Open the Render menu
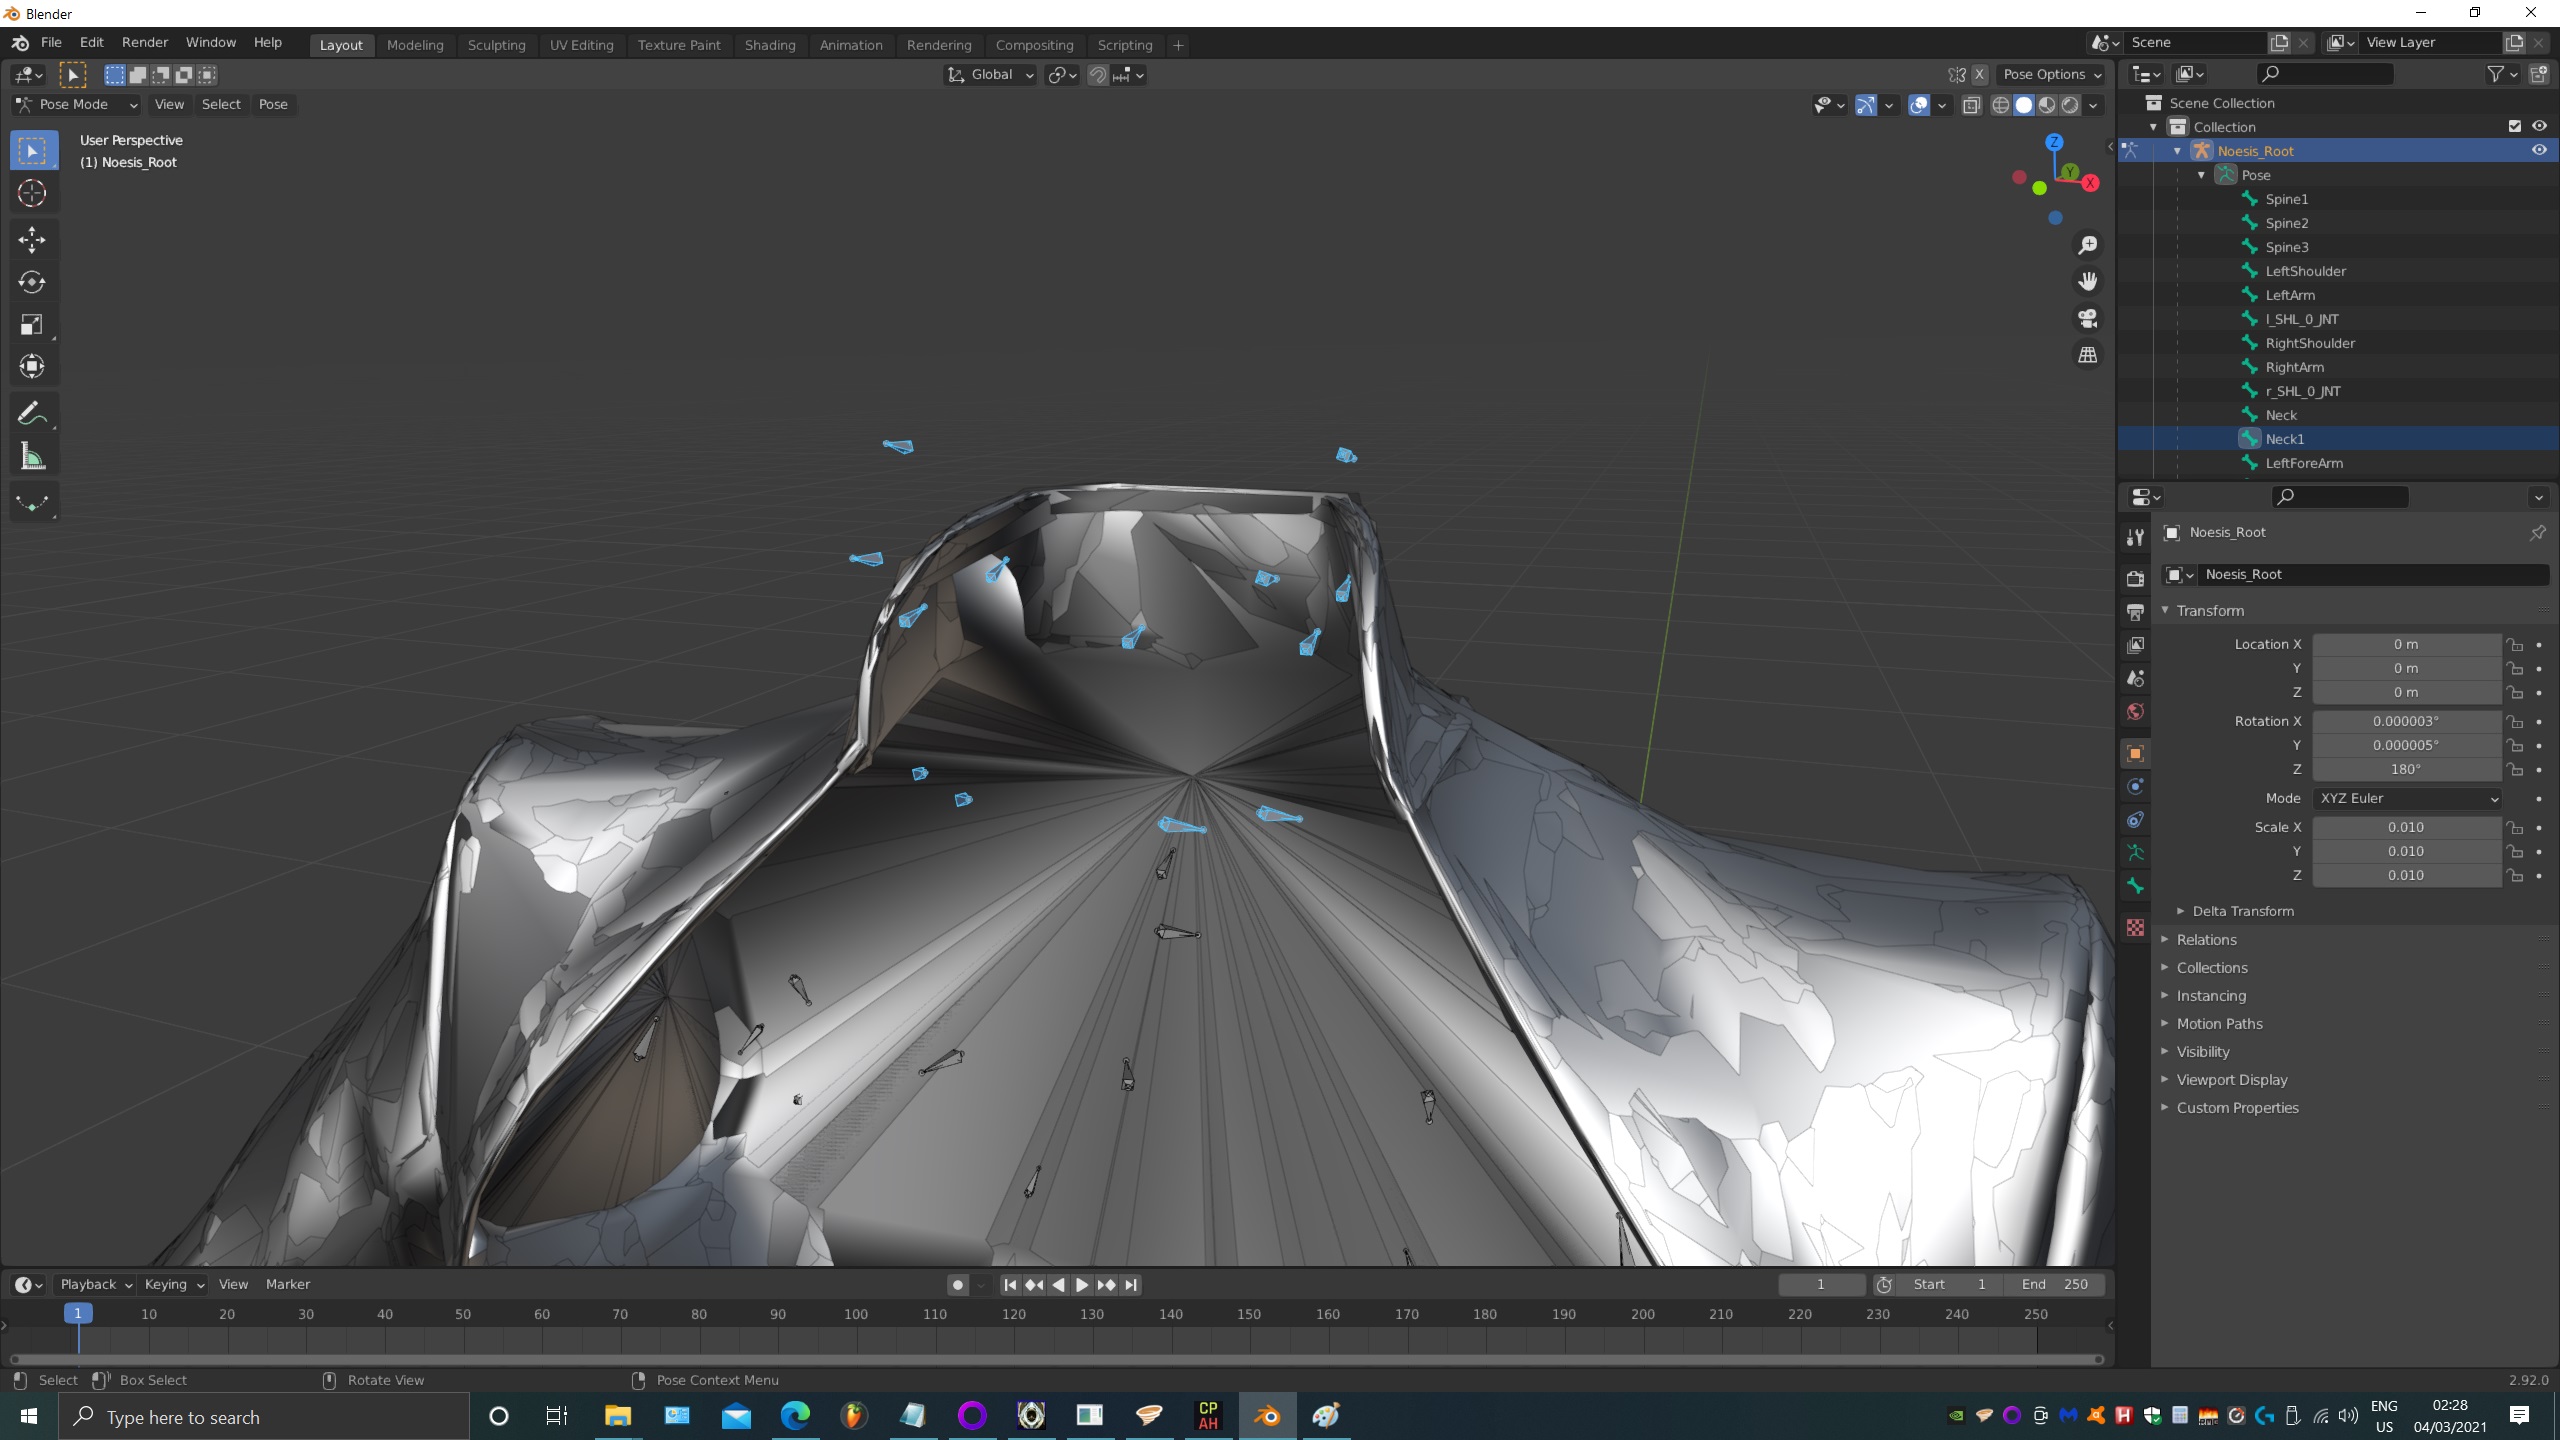 tap(145, 43)
